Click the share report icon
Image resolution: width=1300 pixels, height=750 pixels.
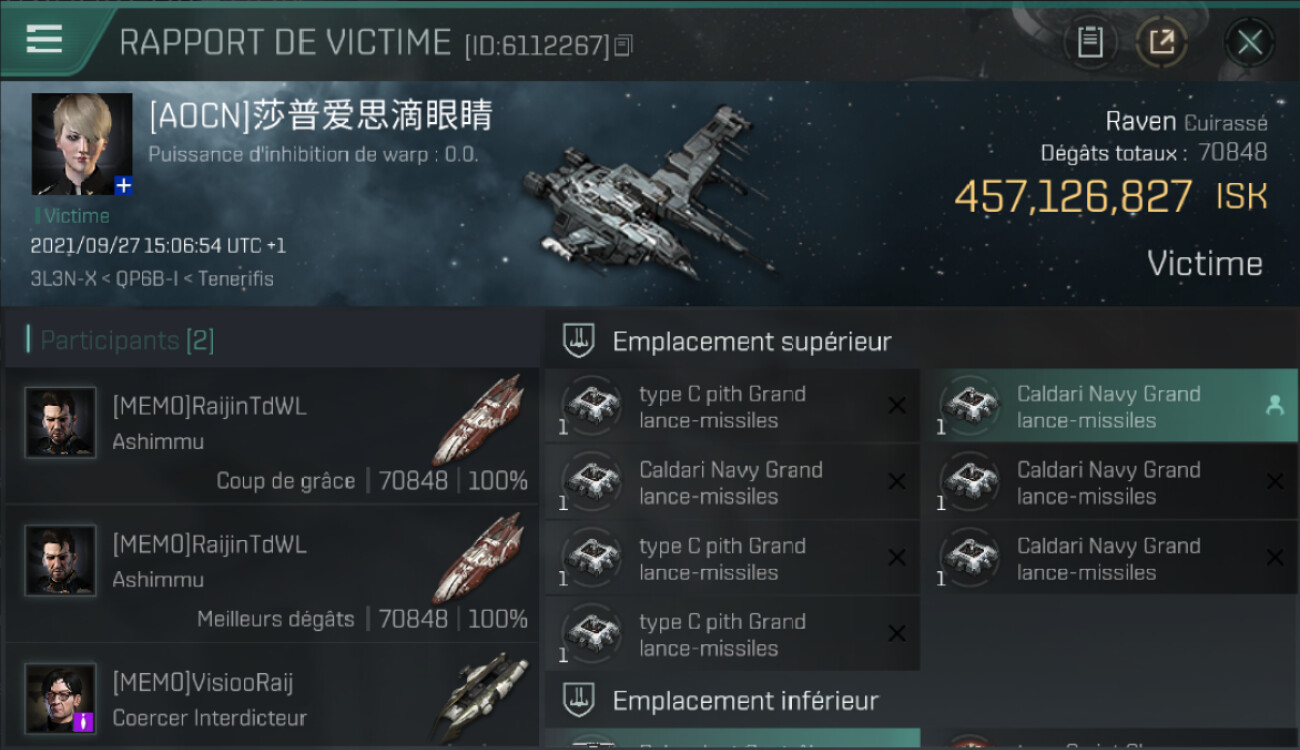click(x=1161, y=42)
